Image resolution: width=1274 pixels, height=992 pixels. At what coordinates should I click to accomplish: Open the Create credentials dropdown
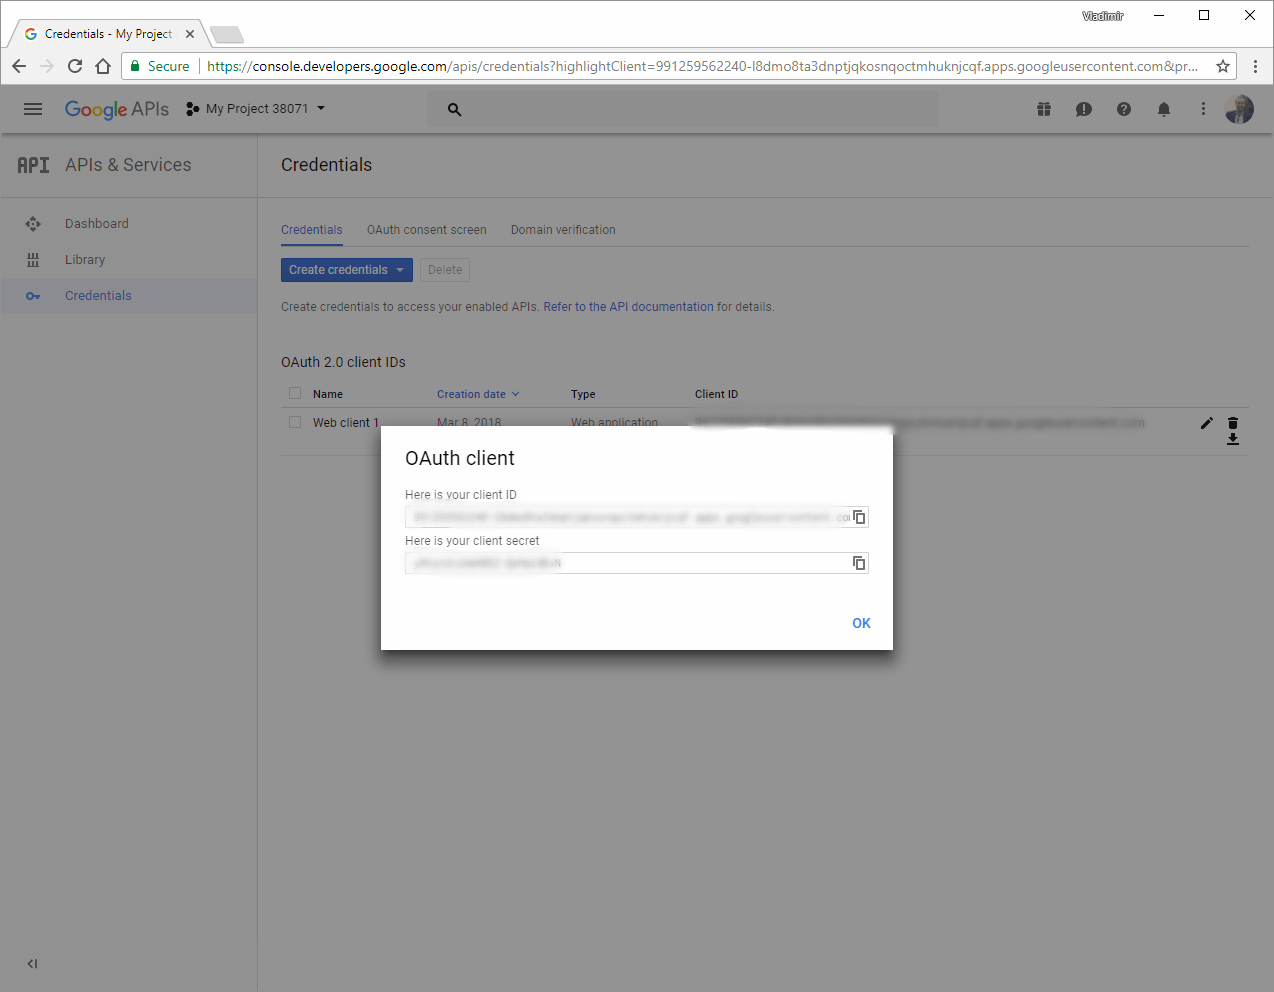346,270
